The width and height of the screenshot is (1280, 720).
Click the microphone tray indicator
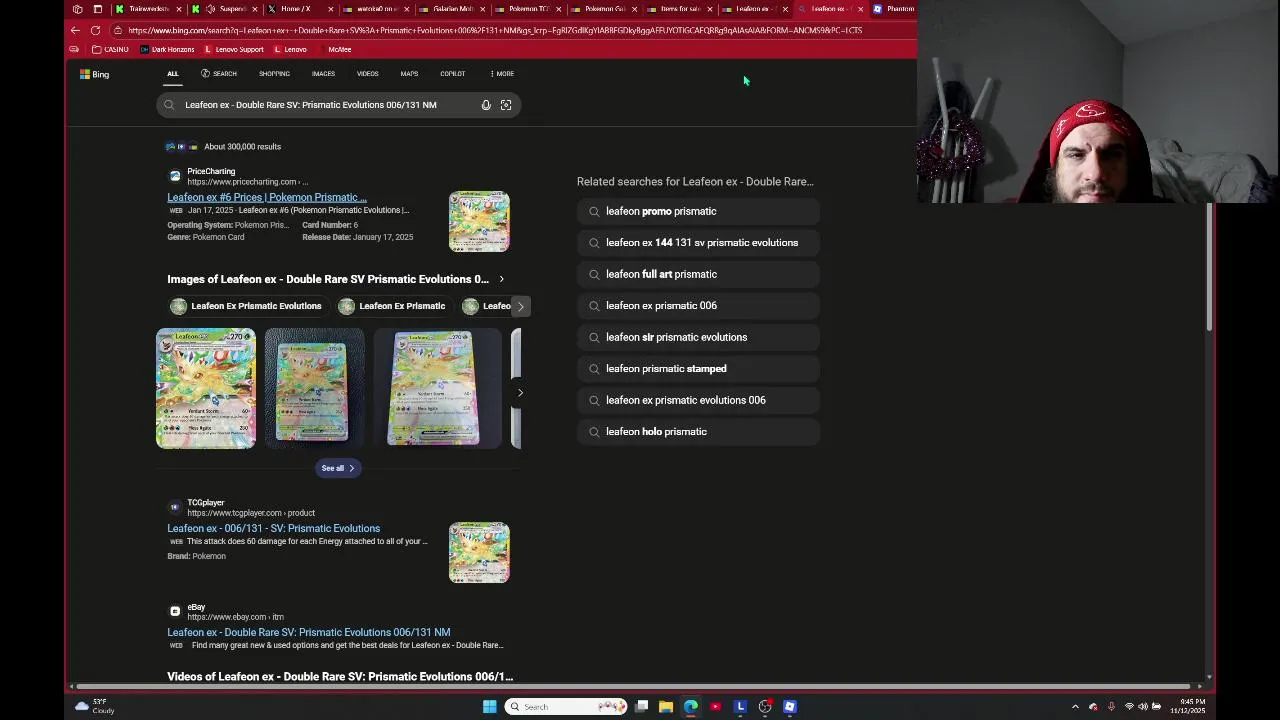pos(1111,707)
